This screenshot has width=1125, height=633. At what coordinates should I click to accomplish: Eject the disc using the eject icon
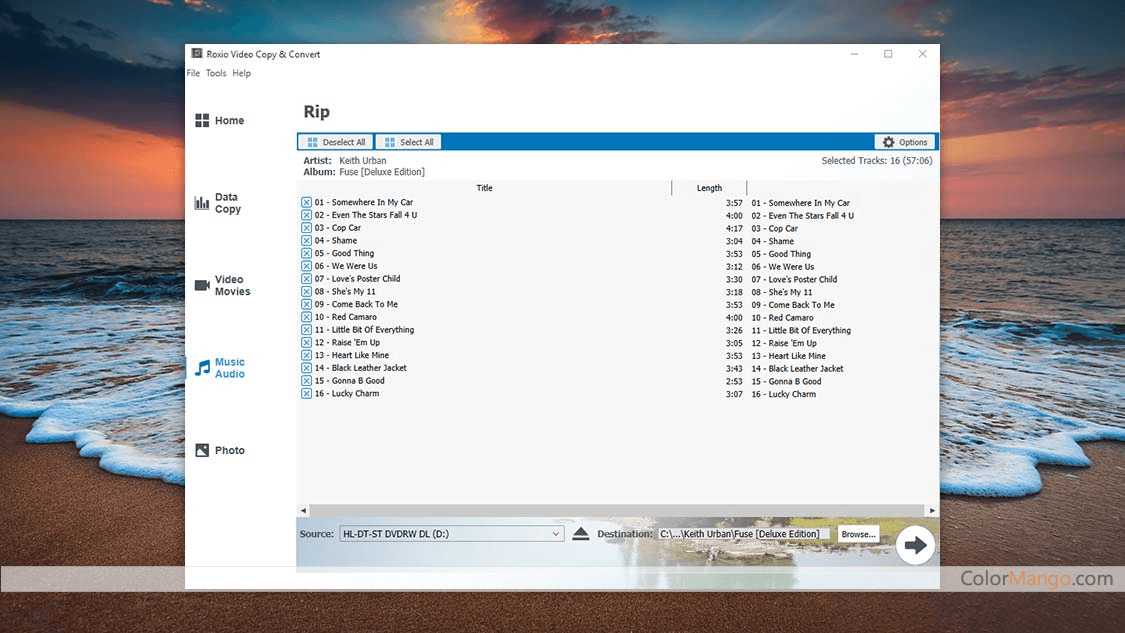coord(581,533)
